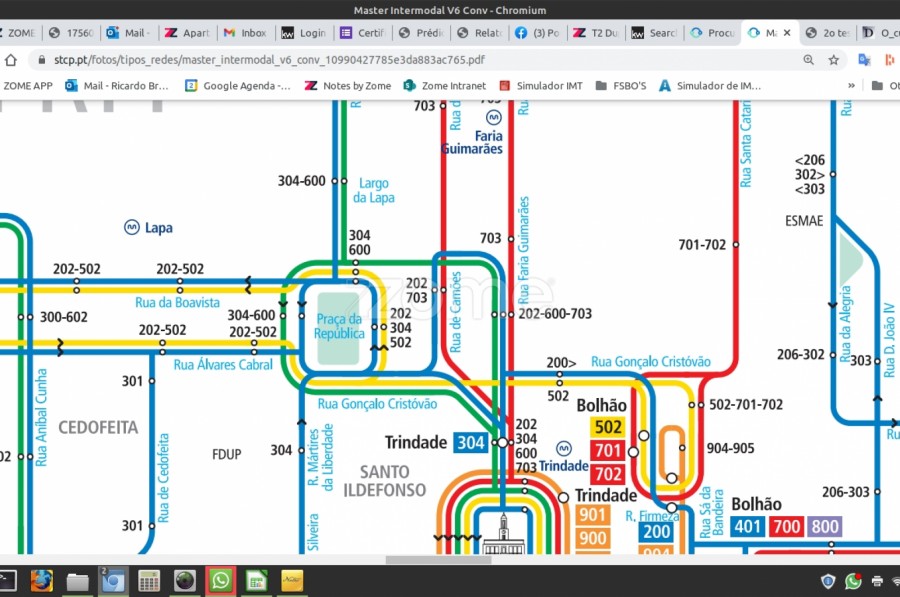Viewport: 900px width, 597px height.
Task: Click the URL address bar
Action: [x=400, y=60]
